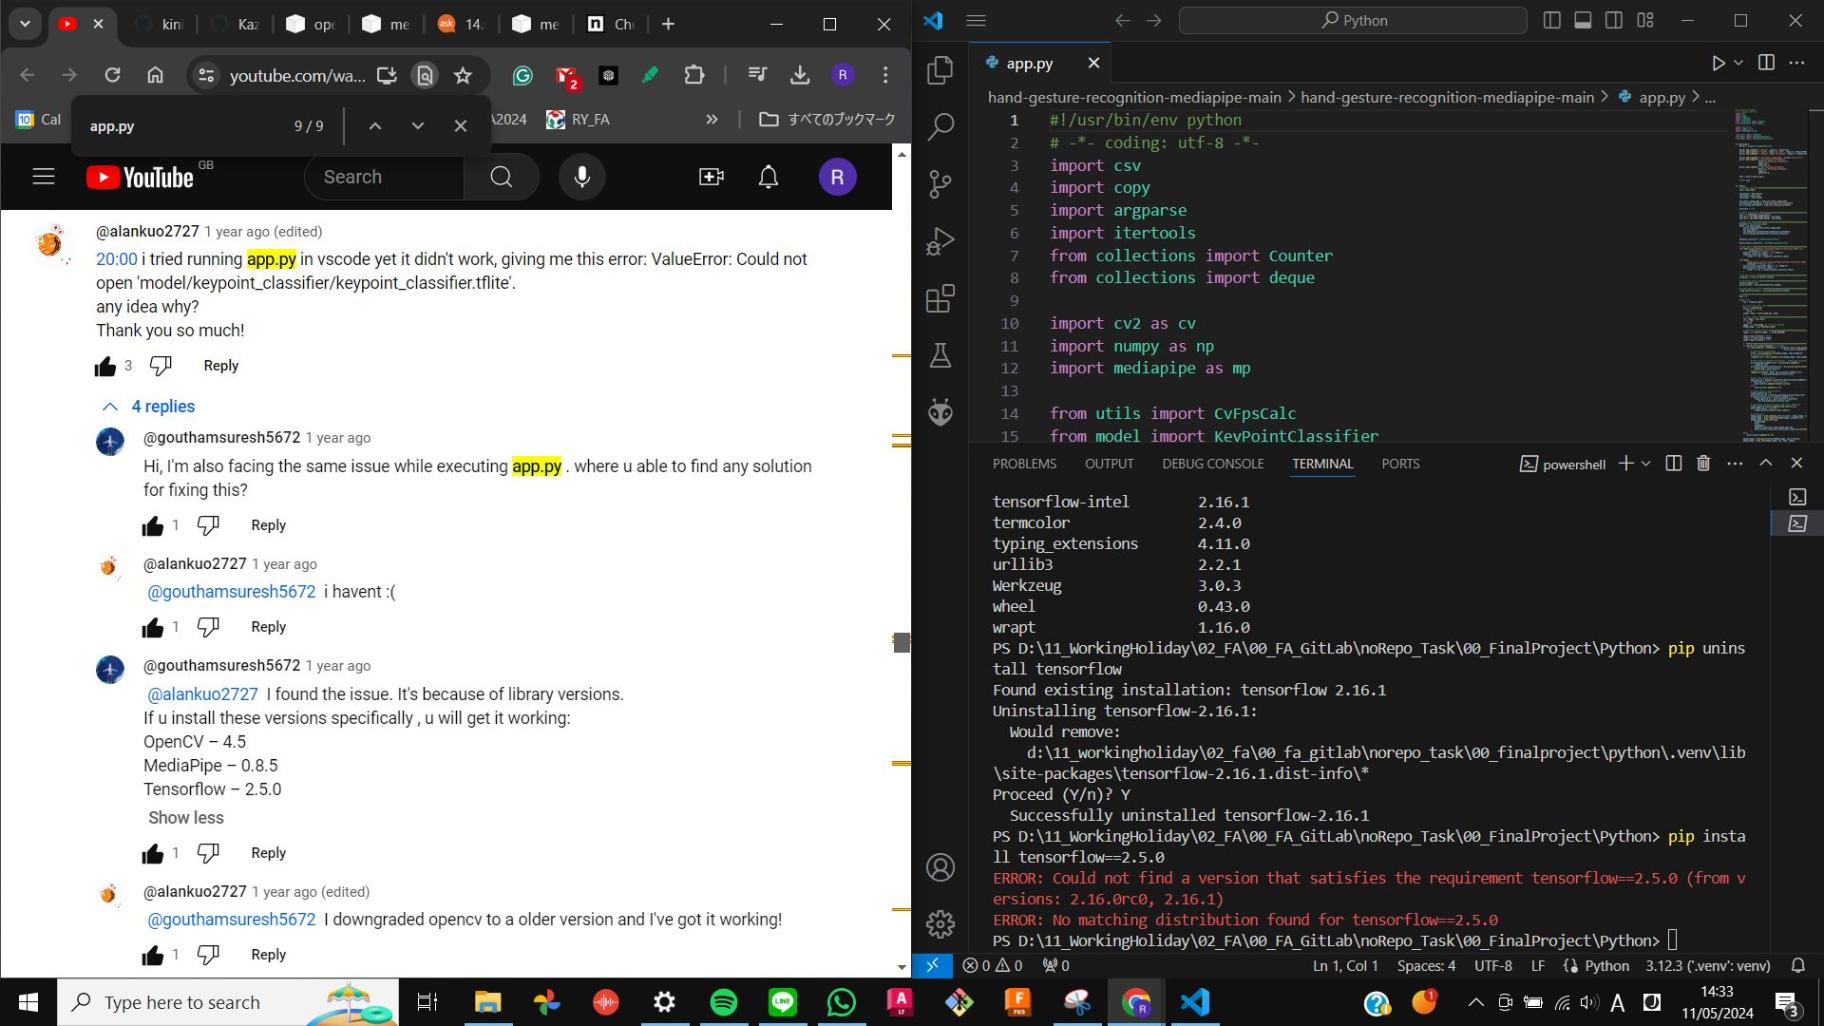
Task: Jump to 20:00 timestamp link
Action: pyautogui.click(x=116, y=259)
